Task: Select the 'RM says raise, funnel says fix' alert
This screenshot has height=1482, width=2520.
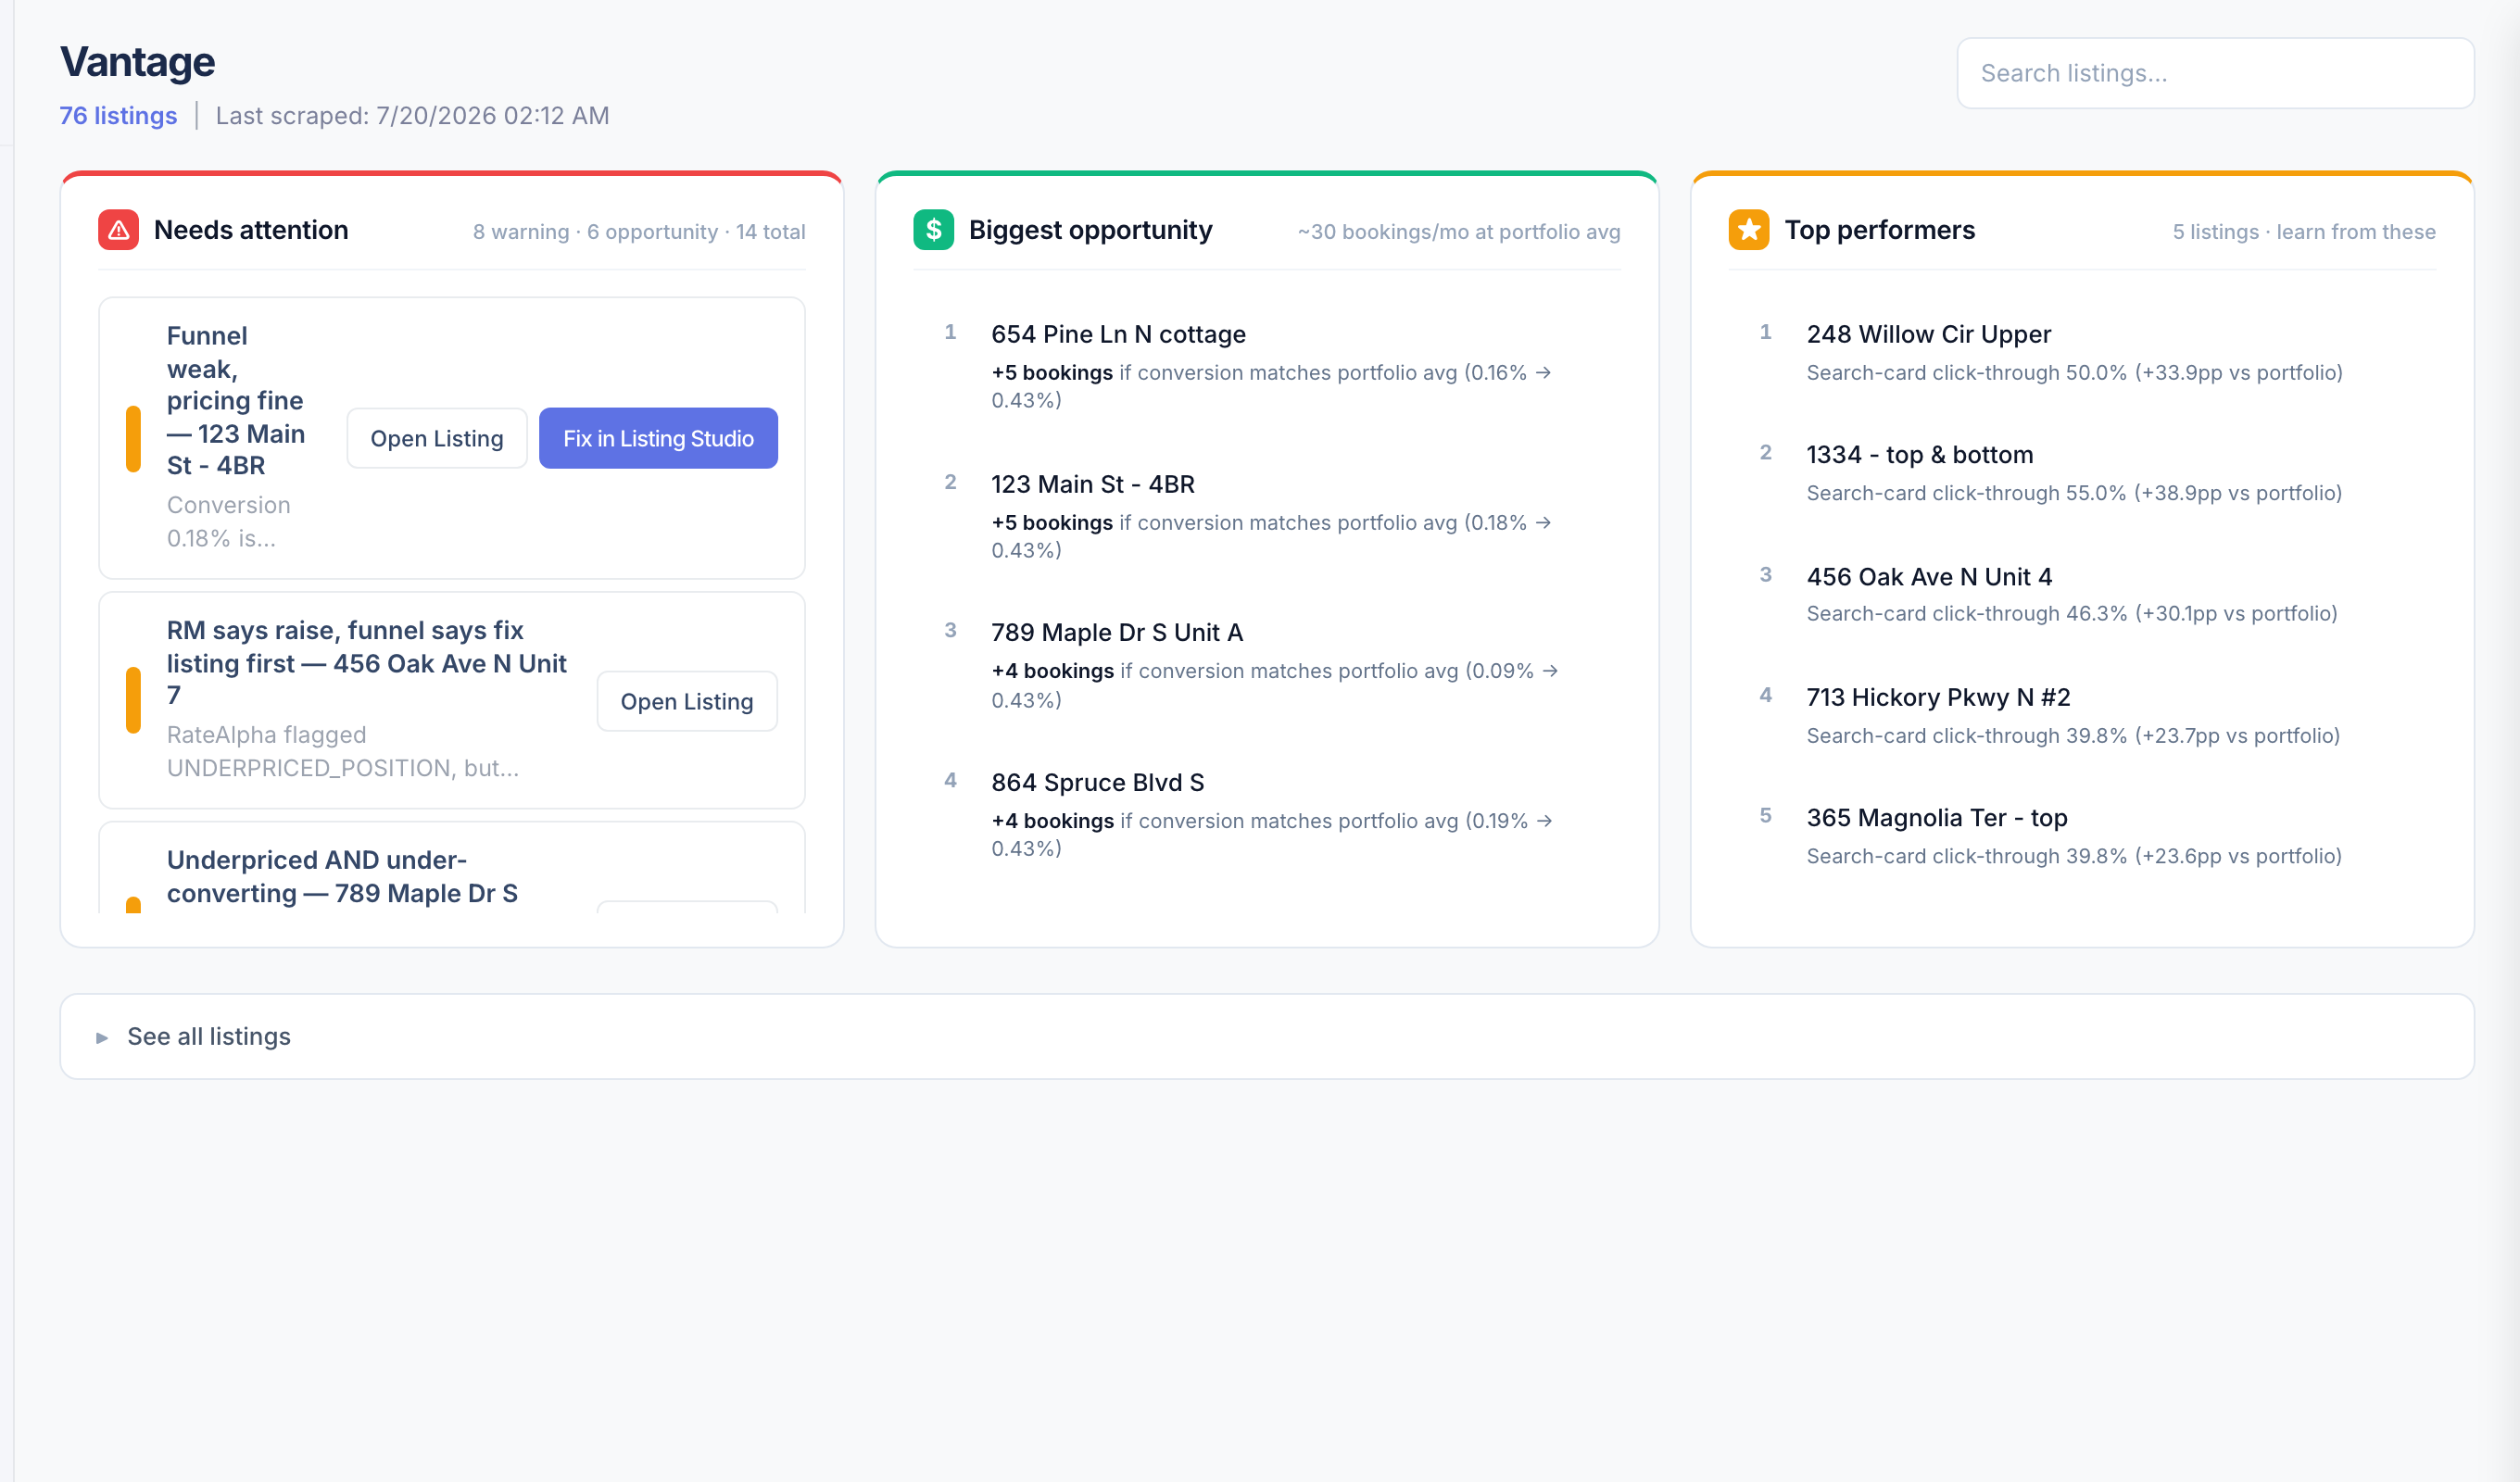Action: point(366,663)
